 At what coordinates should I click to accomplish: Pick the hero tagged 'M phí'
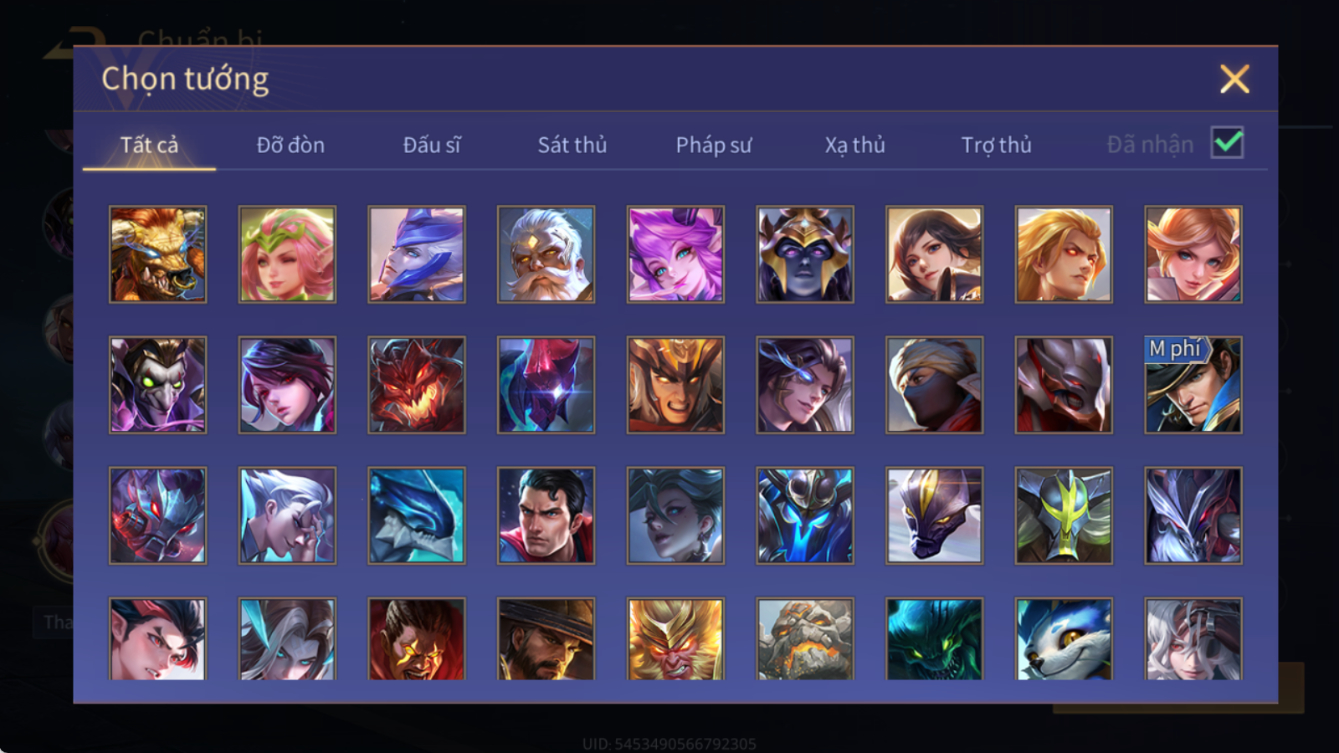(x=1194, y=385)
